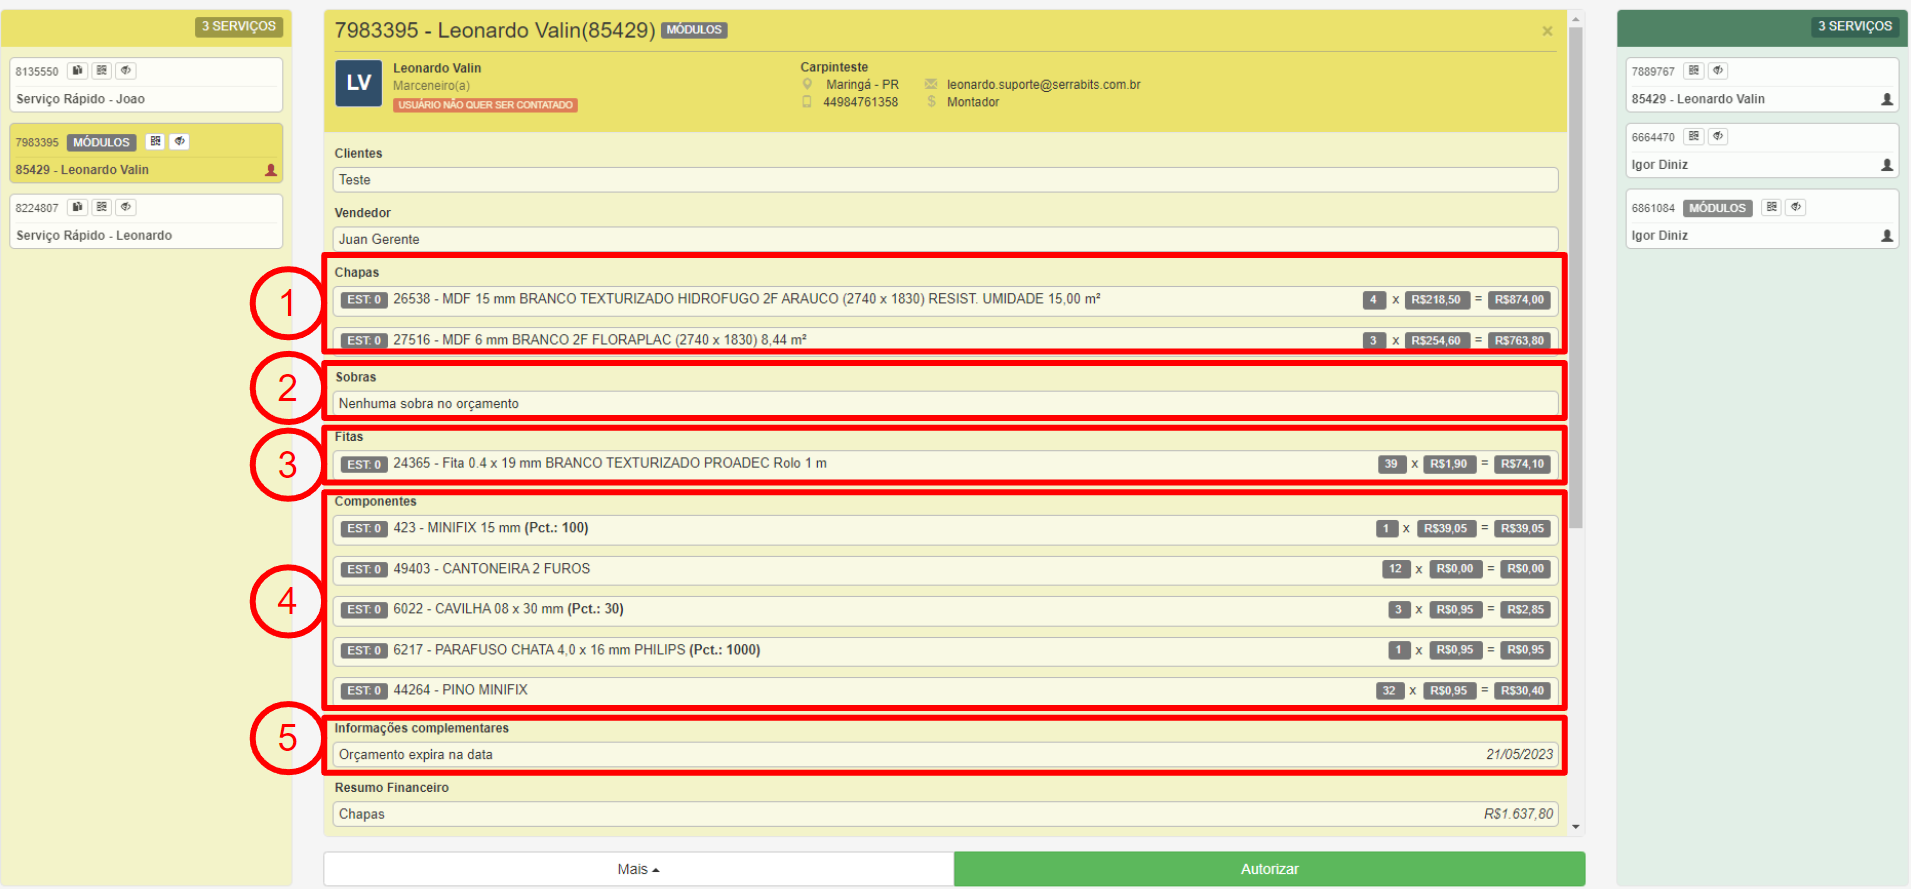Click the EST: 0 badge on MDF 15 mm row
Image resolution: width=1911 pixels, height=889 pixels.
coord(364,300)
